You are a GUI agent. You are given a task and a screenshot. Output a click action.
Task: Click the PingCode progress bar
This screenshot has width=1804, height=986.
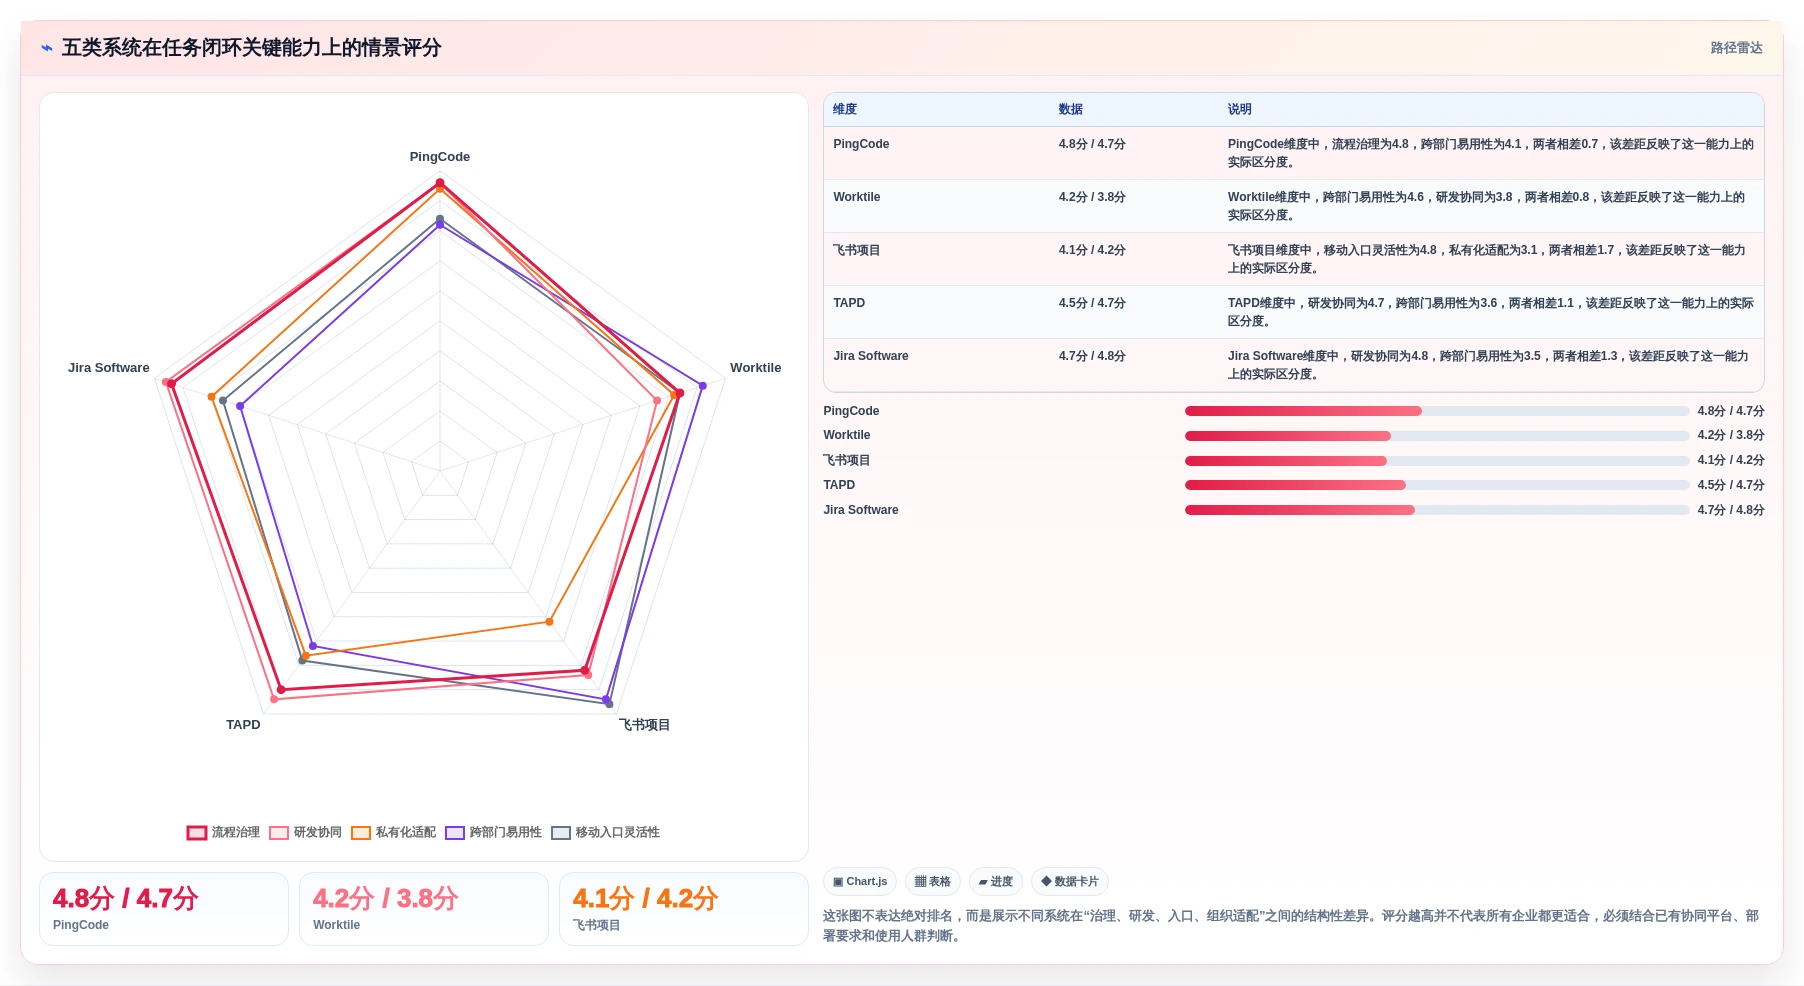[1437, 411]
